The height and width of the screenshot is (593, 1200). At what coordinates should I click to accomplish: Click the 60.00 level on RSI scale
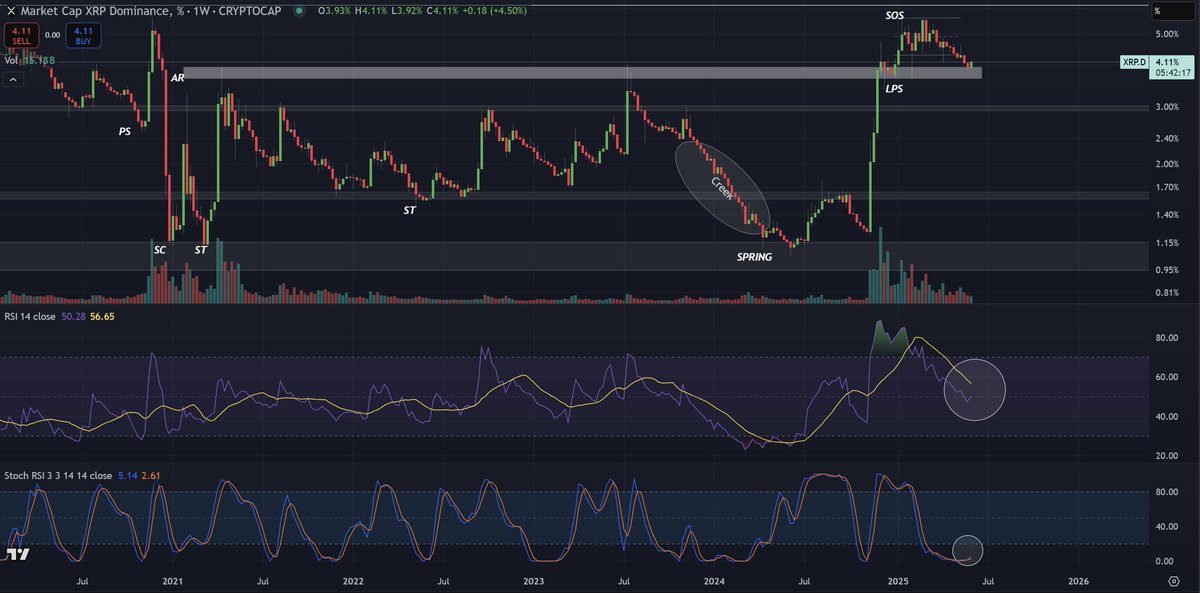tap(1168, 377)
